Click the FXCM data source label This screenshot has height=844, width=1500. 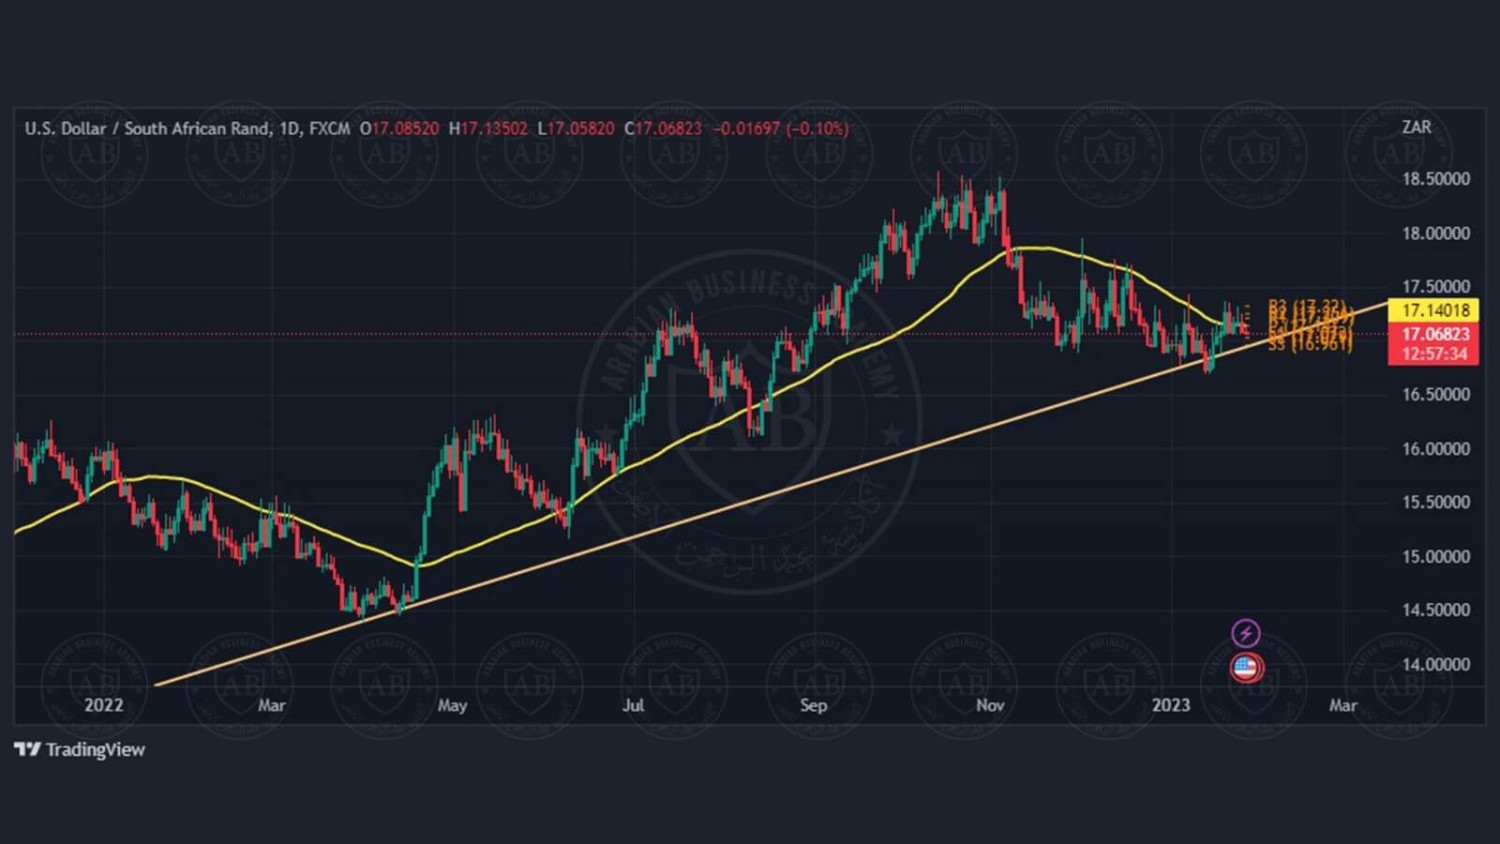330,128
